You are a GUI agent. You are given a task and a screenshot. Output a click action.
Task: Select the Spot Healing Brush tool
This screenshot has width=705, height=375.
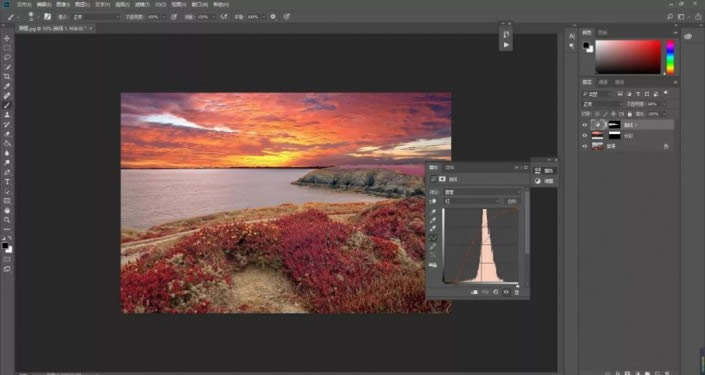pos(7,95)
